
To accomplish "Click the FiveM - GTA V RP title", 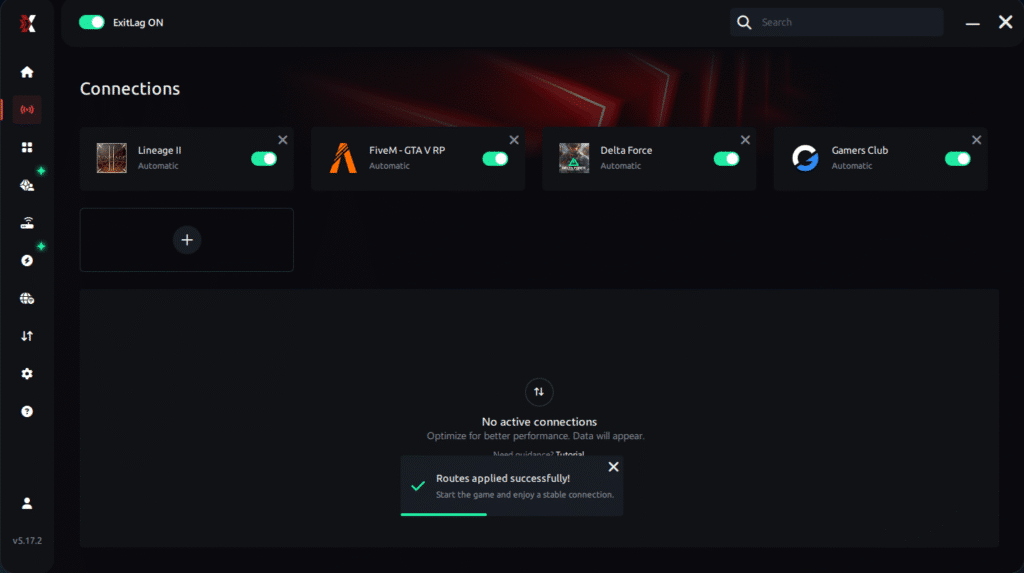I will 407,150.
